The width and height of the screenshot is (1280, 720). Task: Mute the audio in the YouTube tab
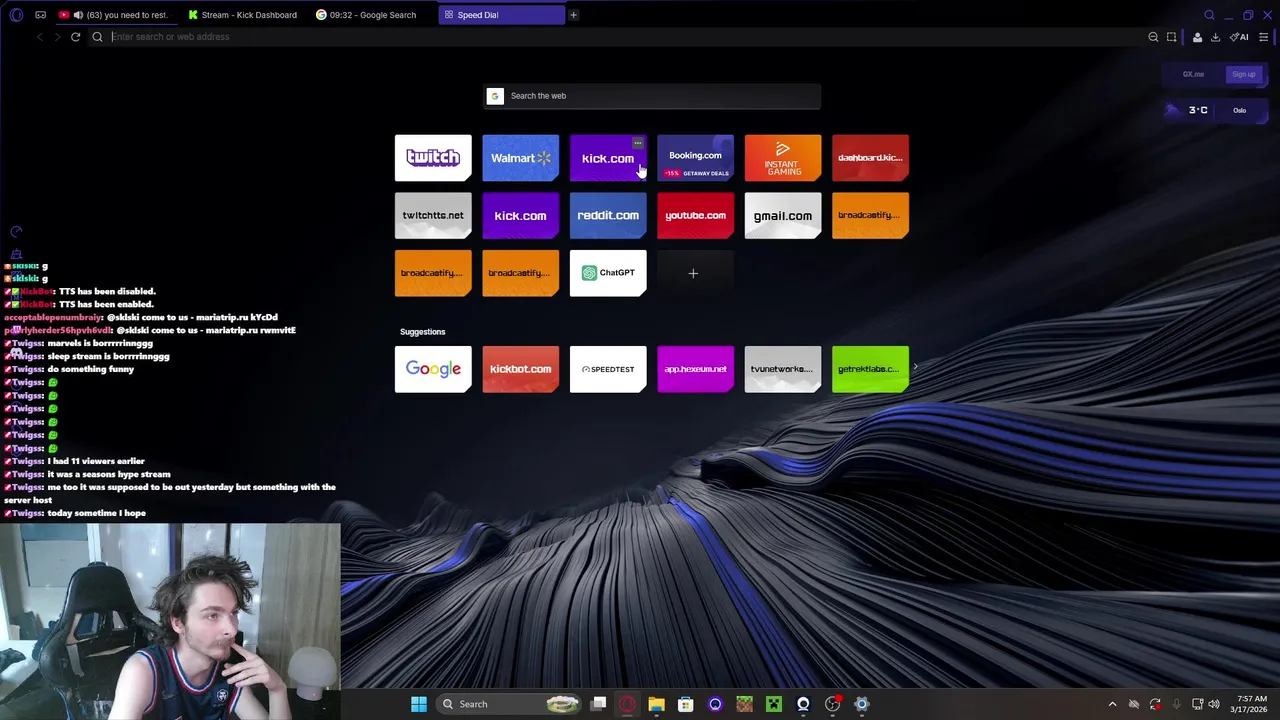click(x=78, y=15)
